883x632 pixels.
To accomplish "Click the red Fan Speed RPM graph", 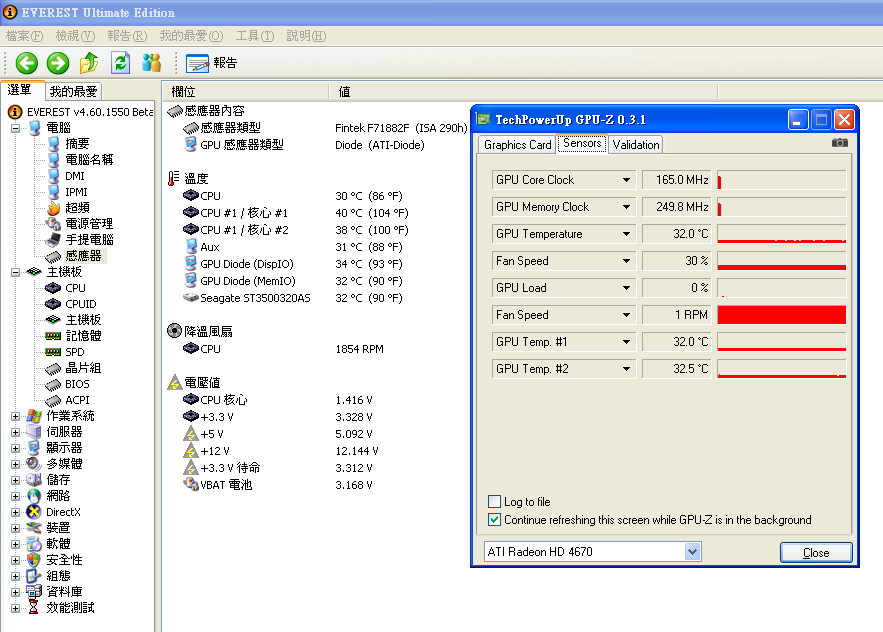I will coord(782,315).
